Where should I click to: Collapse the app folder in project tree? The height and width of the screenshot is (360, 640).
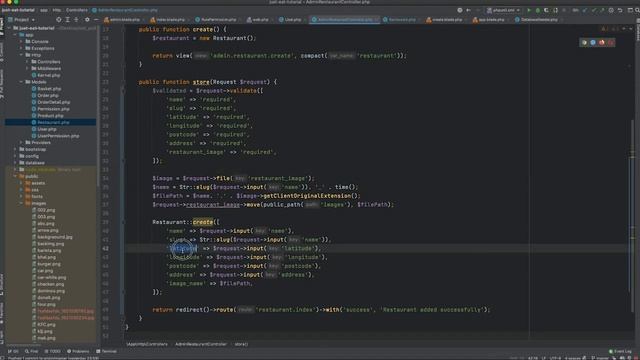16,35
